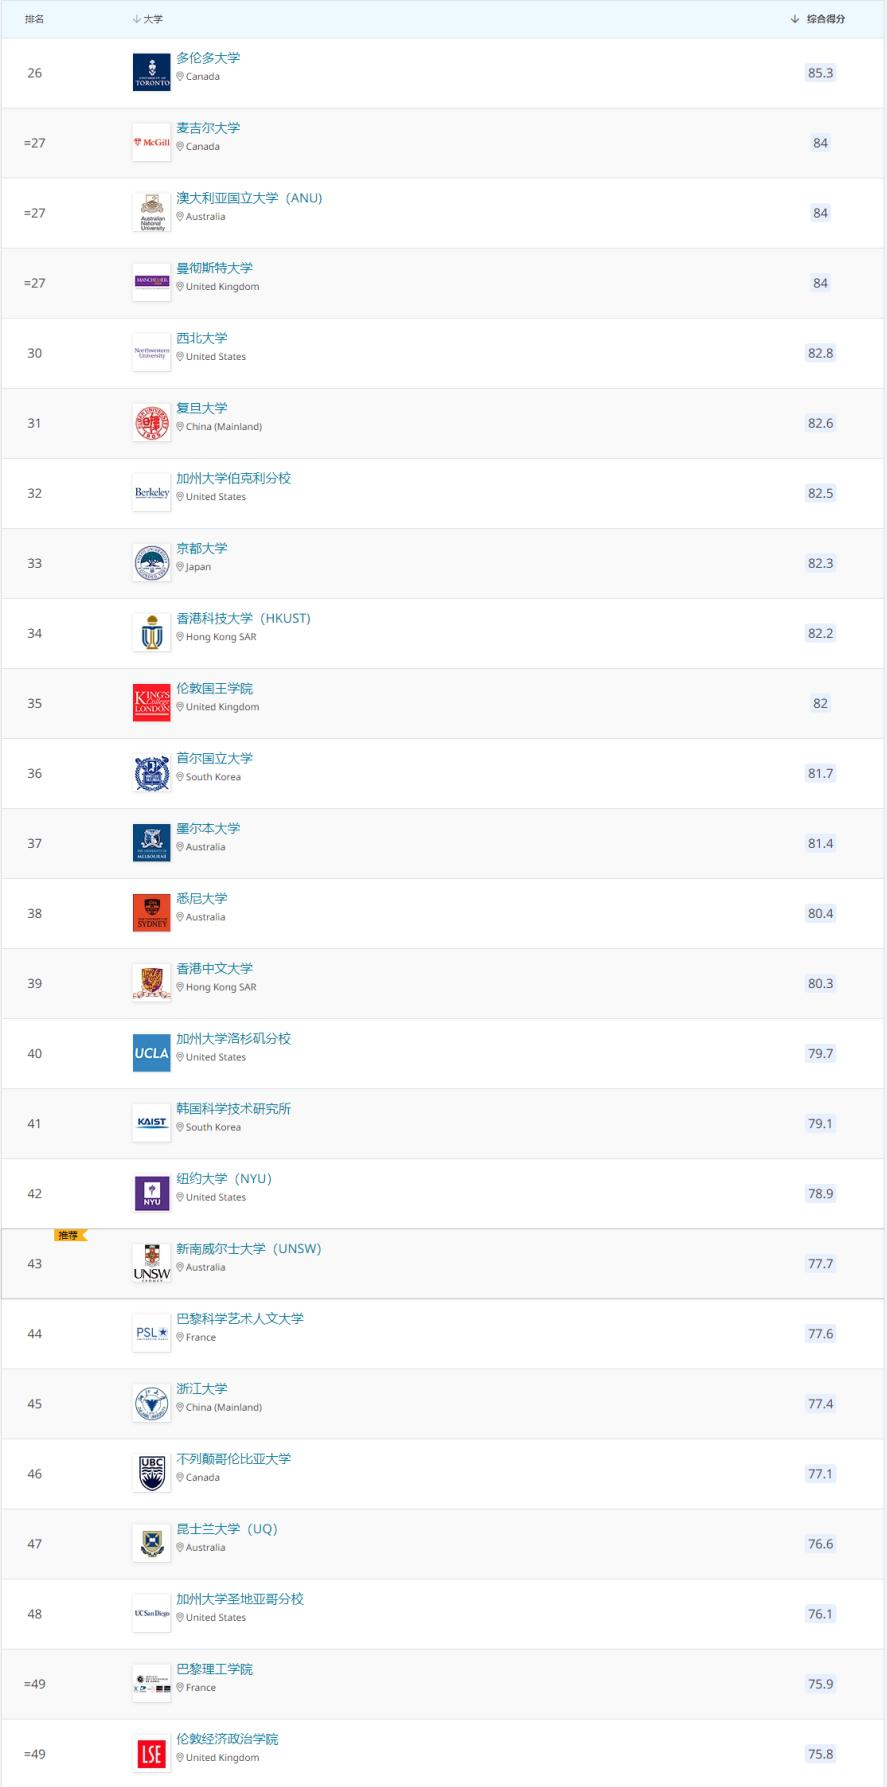Image resolution: width=887 pixels, height=1787 pixels.
Task: Open 浙江大学 university link
Action: [202, 1388]
